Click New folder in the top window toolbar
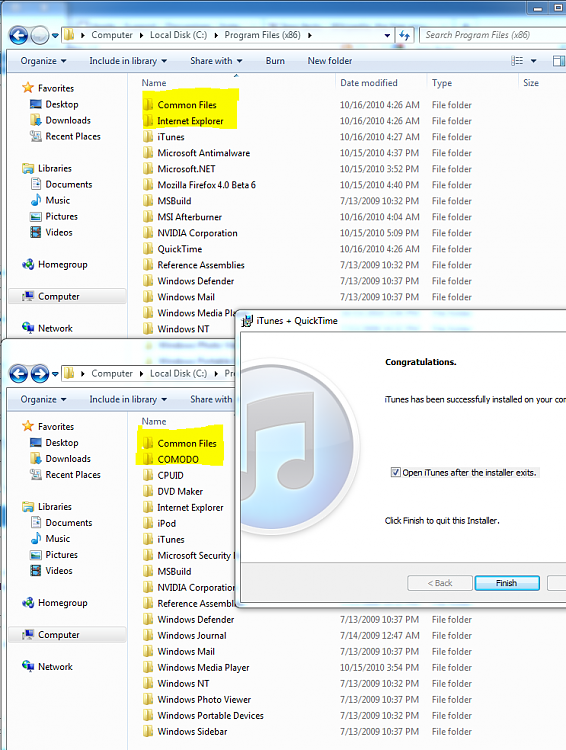566x750 pixels. [x=330, y=61]
